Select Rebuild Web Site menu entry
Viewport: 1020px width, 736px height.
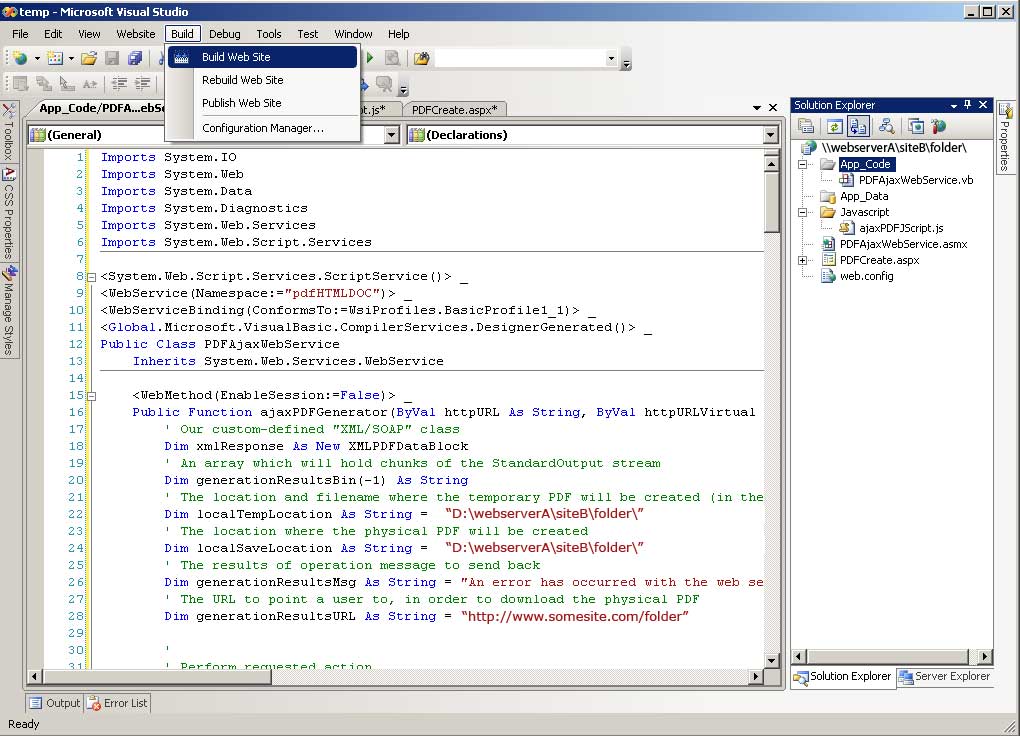(x=262, y=80)
